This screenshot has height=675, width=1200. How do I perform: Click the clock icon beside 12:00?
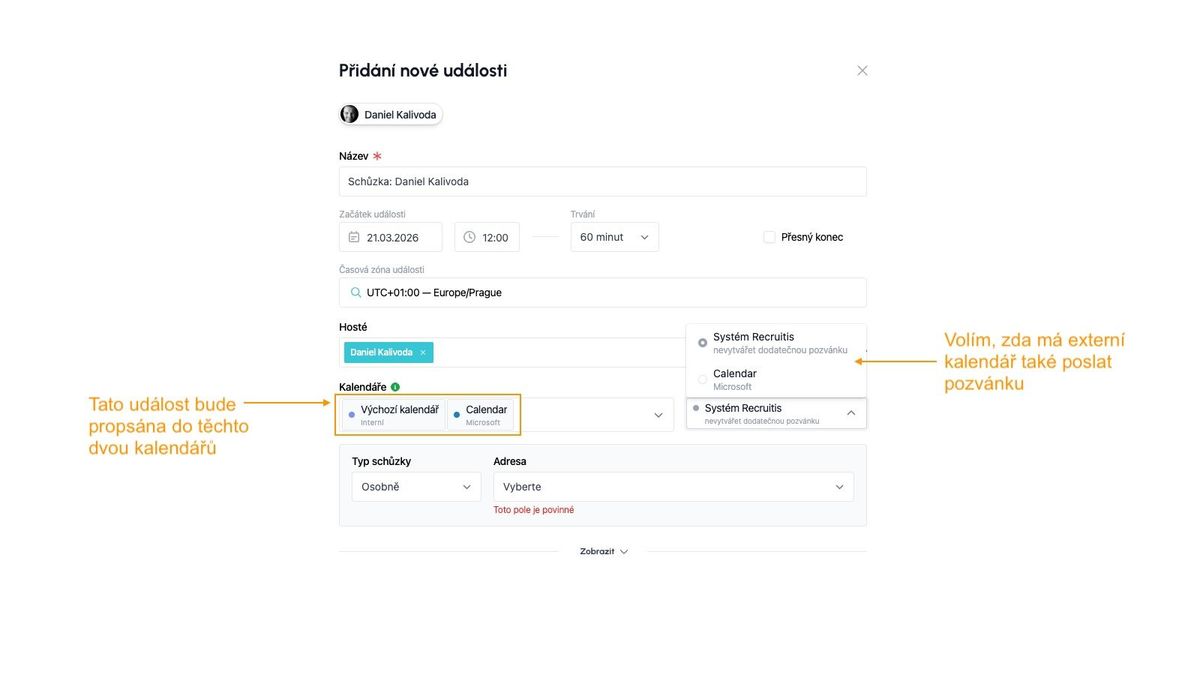pos(469,237)
